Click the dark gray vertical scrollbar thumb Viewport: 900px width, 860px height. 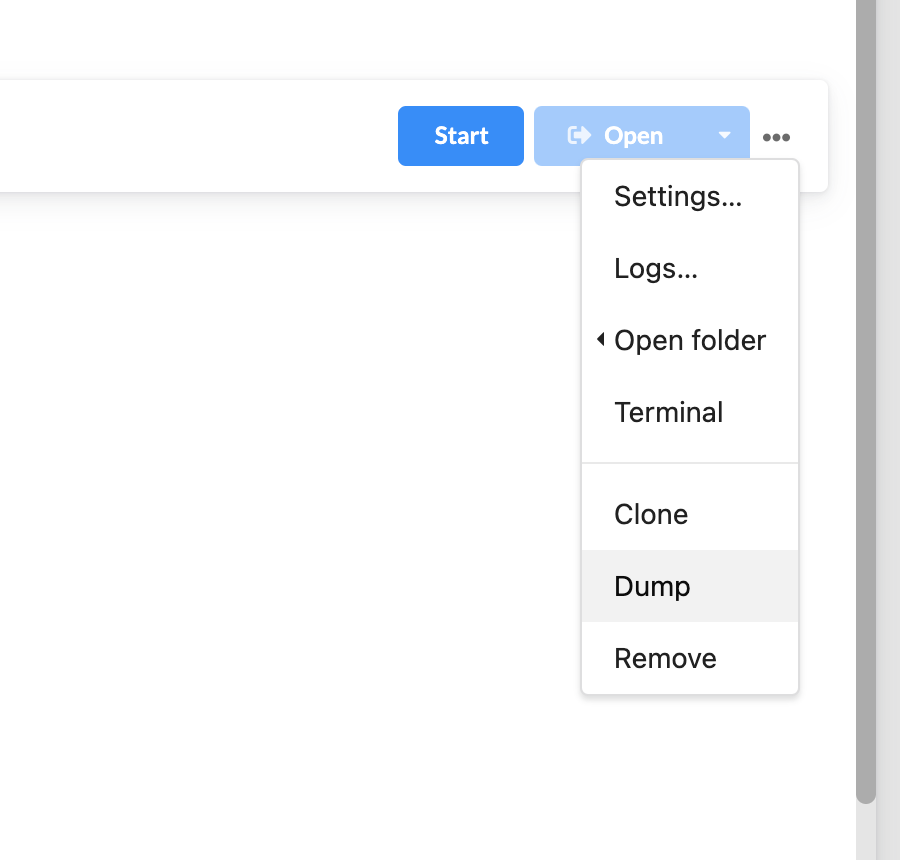click(x=866, y=400)
